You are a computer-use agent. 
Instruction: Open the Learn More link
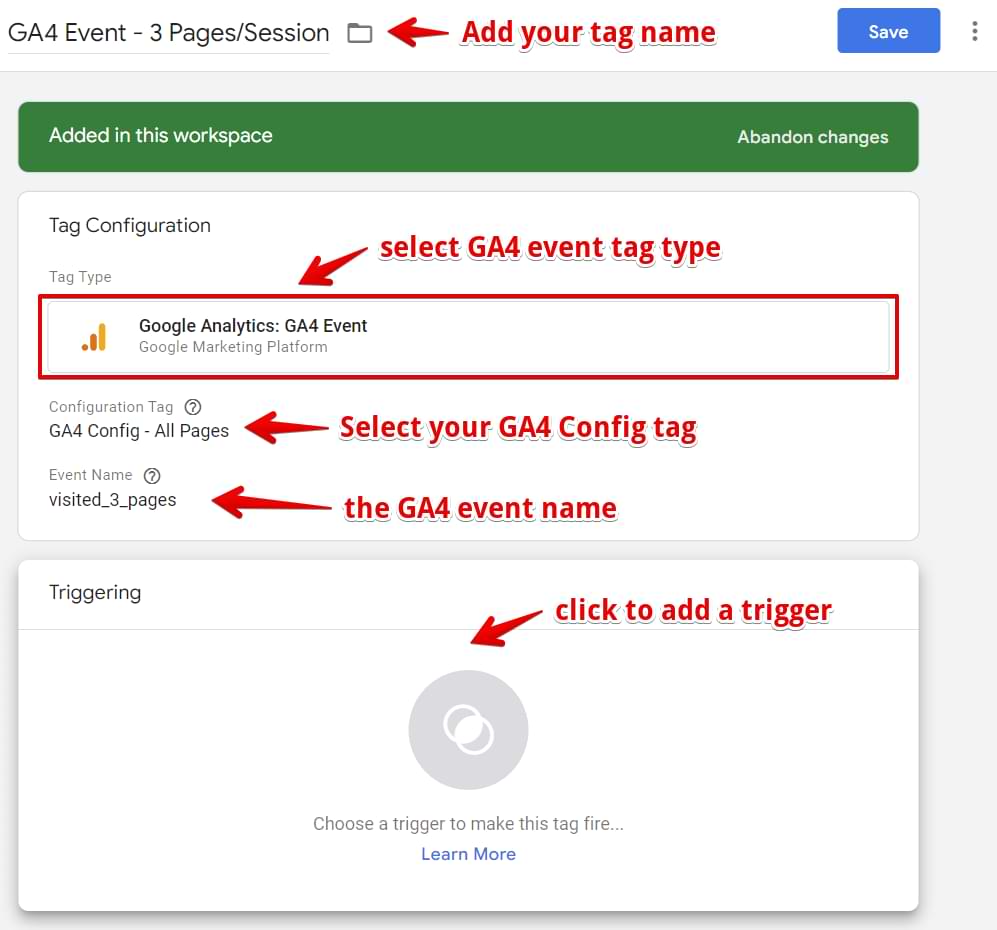469,854
